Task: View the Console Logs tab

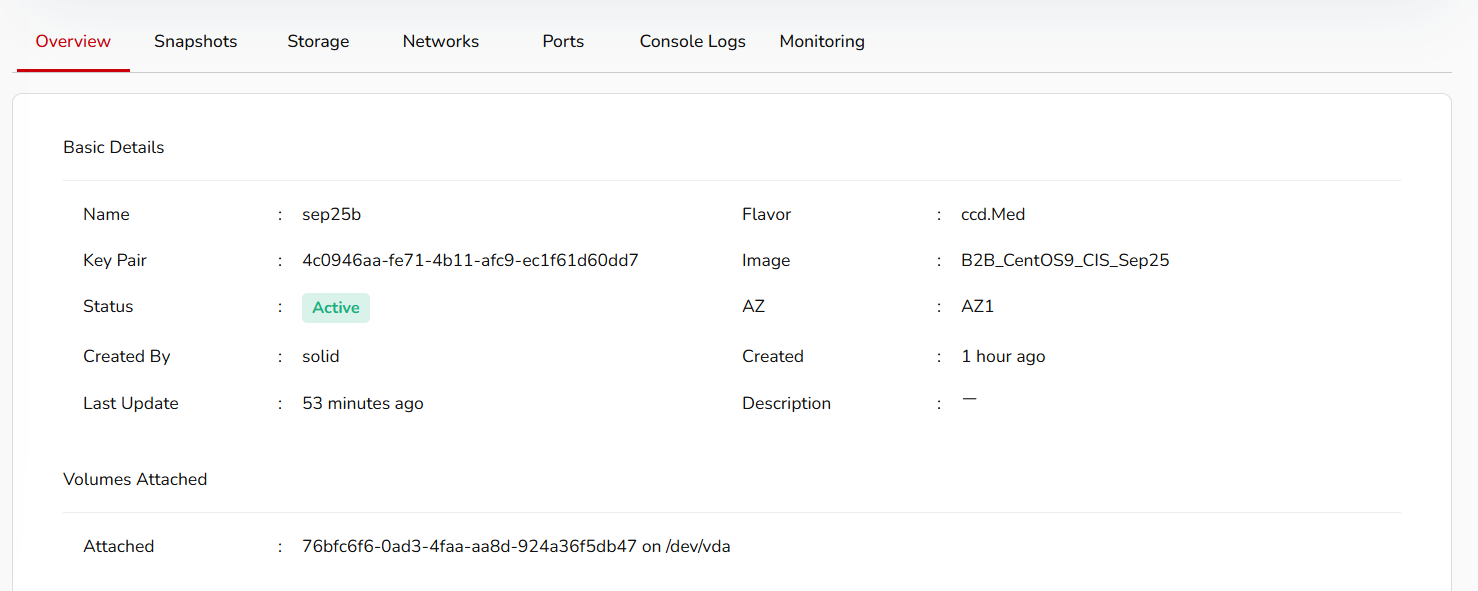Action: coord(692,42)
